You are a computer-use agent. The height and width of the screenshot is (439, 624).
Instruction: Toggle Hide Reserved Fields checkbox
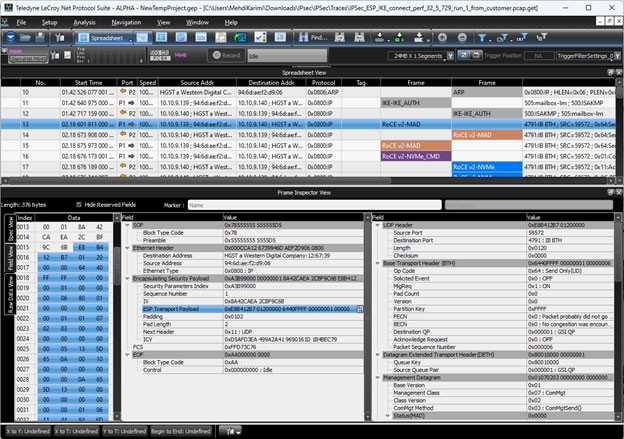[x=79, y=205]
